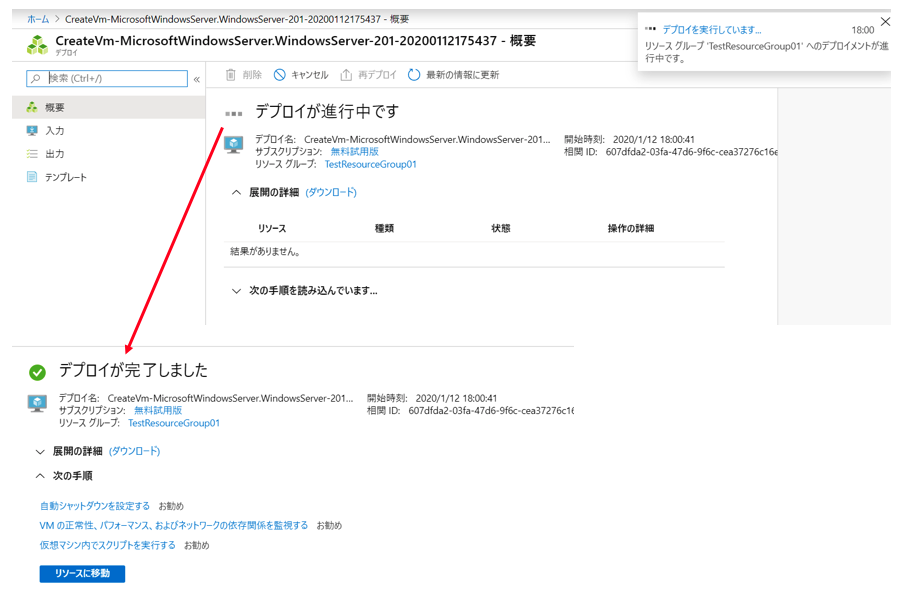Image resolution: width=898 pixels, height=589 pixels.
Task: Click the 出力 list icon
Action: (x=32, y=154)
